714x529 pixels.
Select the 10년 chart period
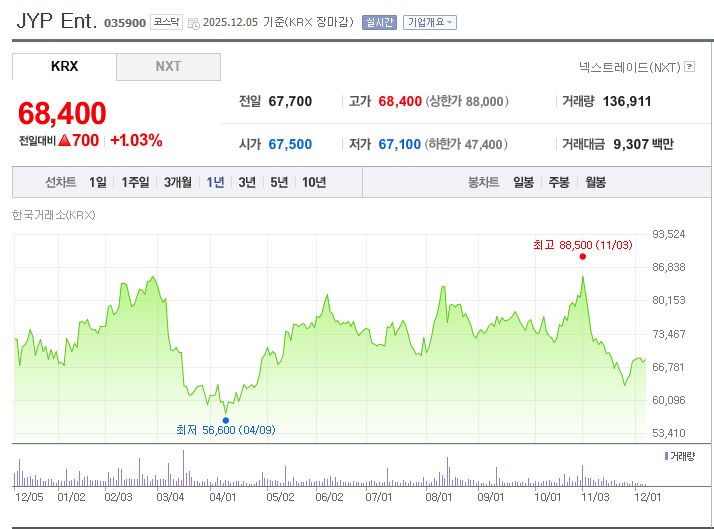click(x=314, y=182)
